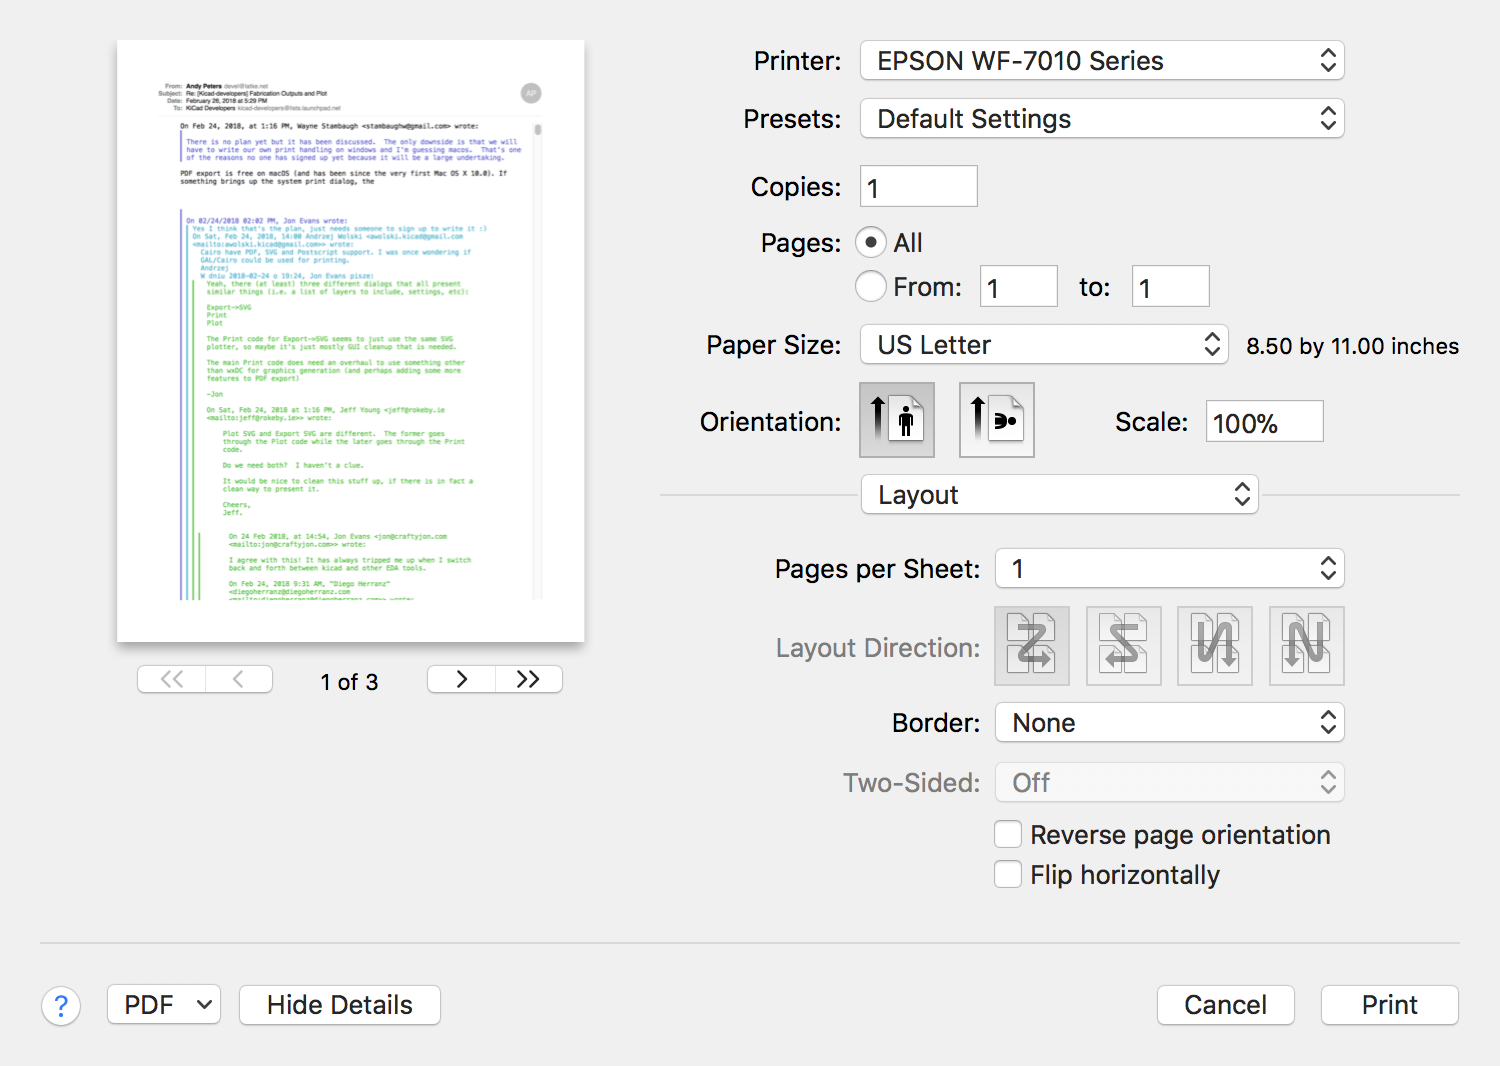Open the Presets dropdown

(1101, 119)
